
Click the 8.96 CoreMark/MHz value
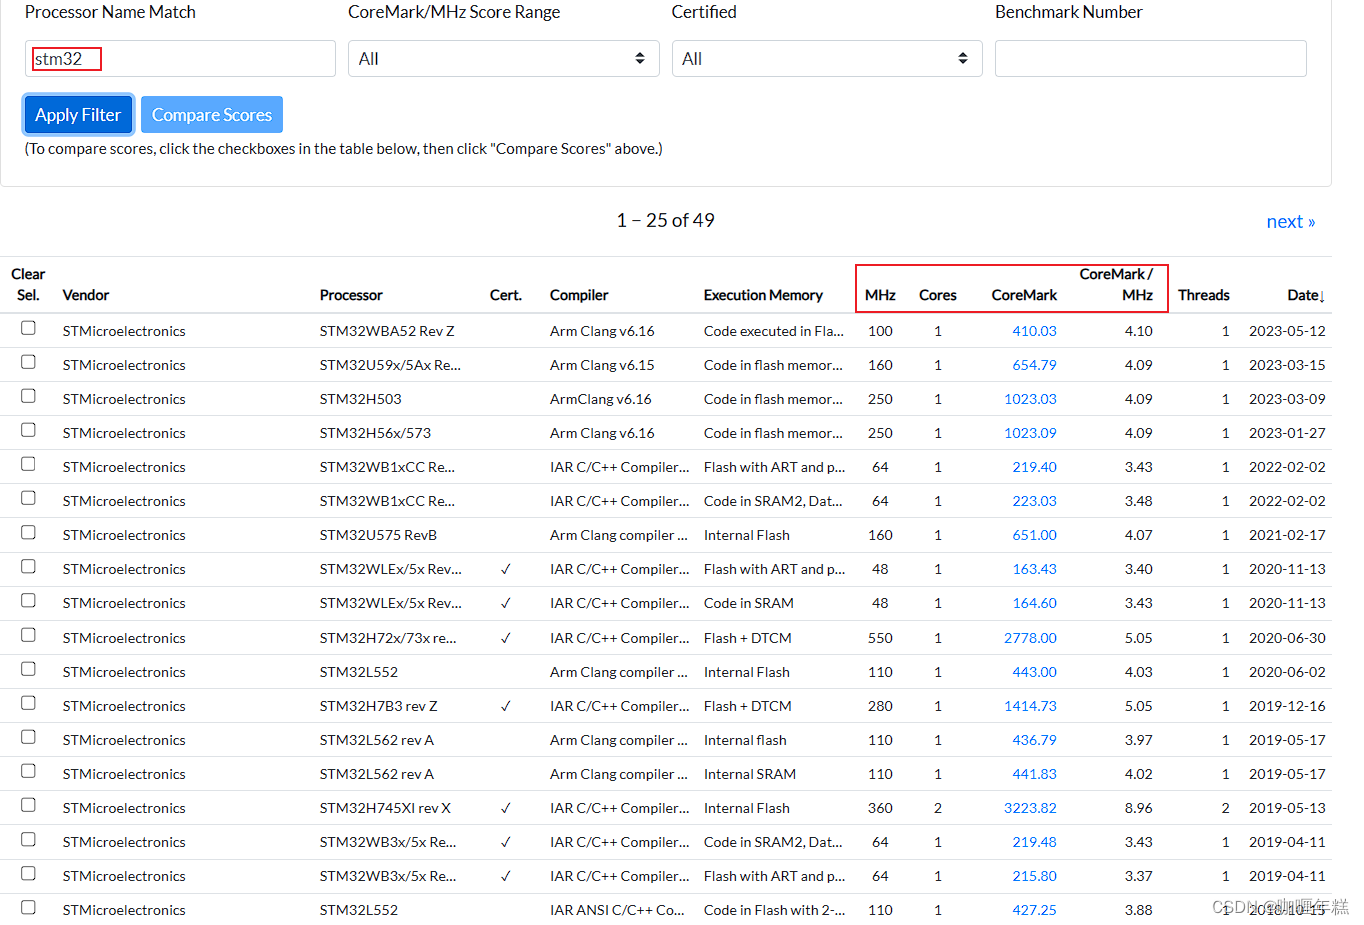(x=1138, y=808)
